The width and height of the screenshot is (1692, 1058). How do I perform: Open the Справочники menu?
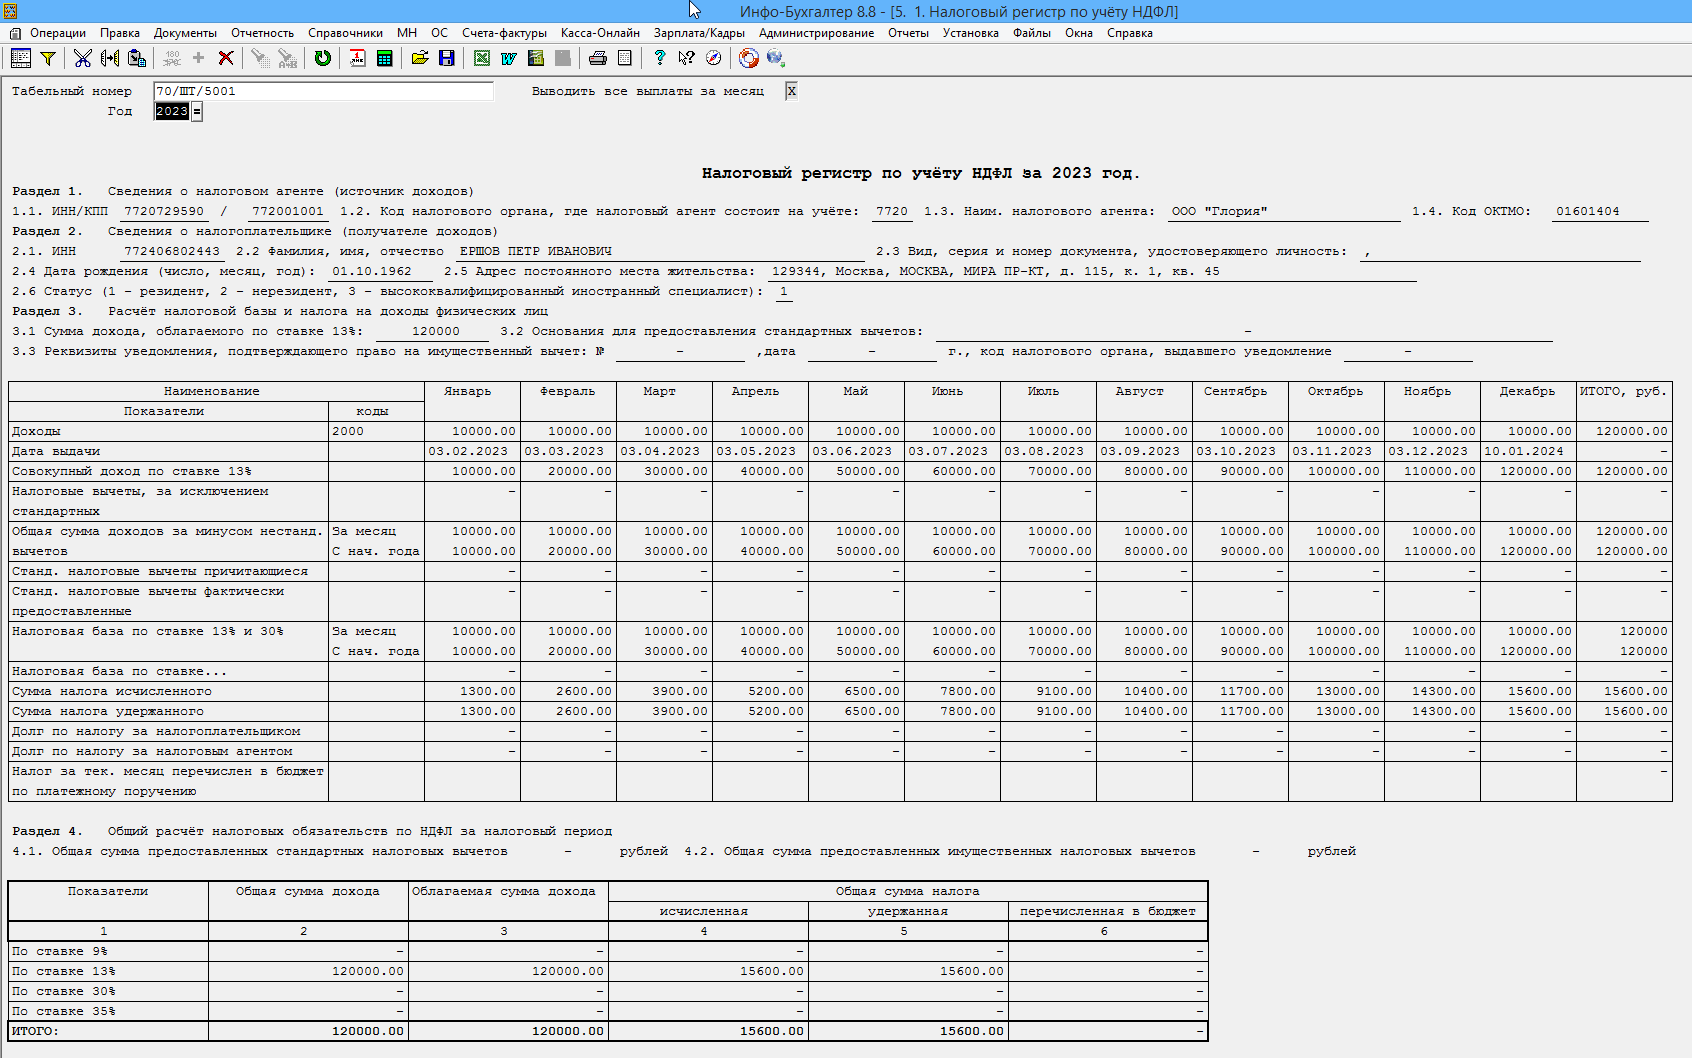[x=346, y=33]
